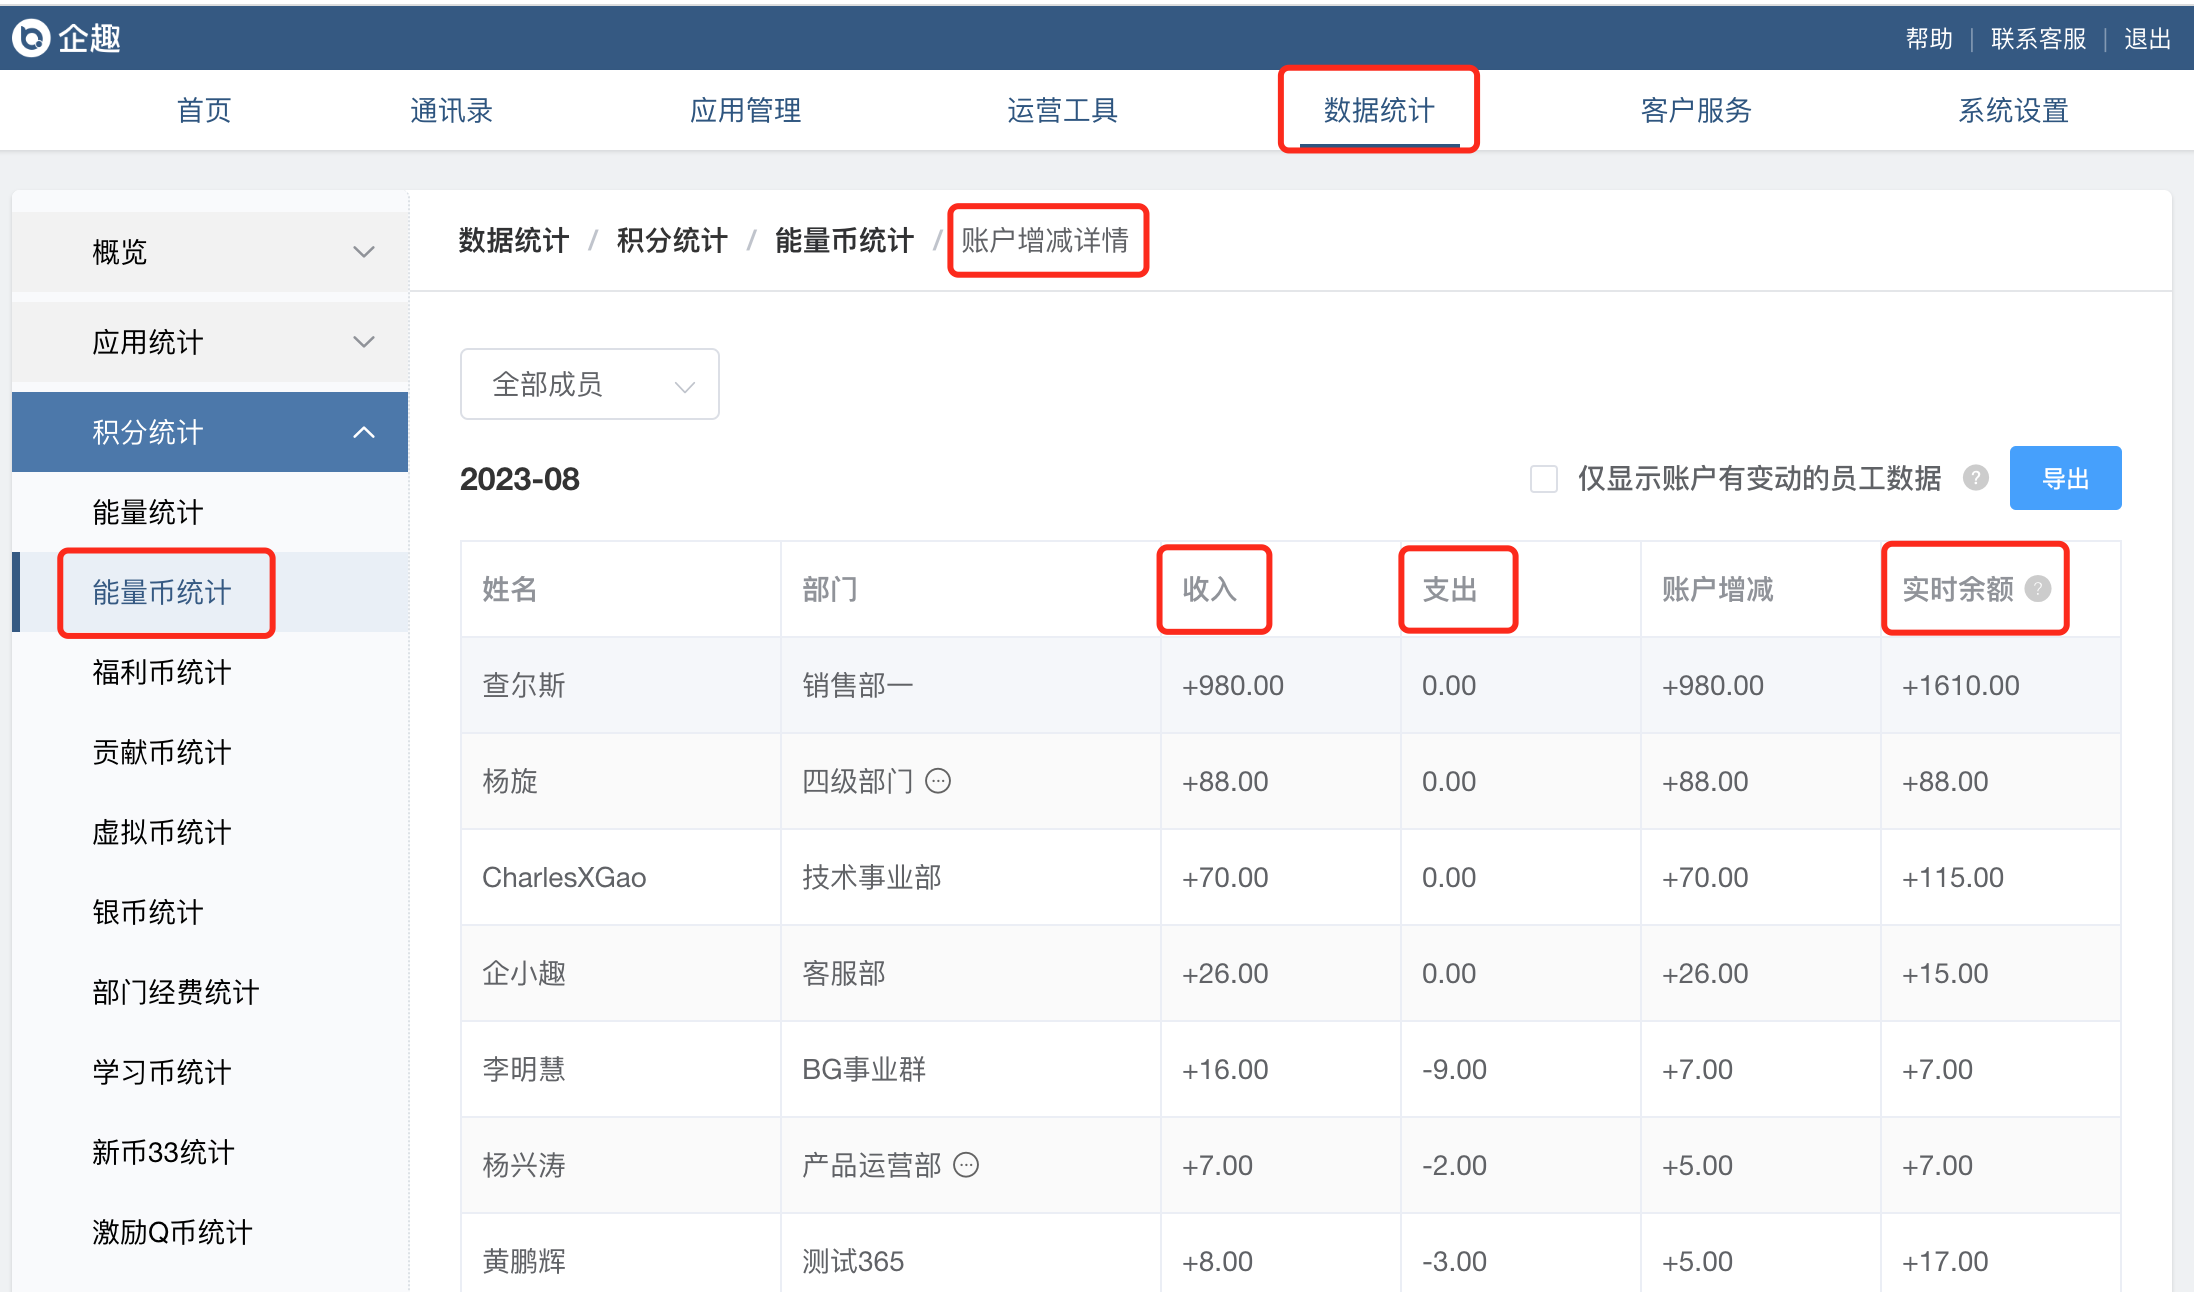Switch to the 通讯录 tab

(451, 110)
